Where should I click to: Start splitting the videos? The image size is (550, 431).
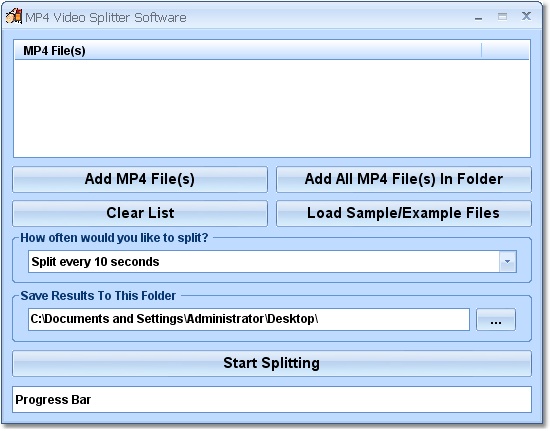[272, 363]
